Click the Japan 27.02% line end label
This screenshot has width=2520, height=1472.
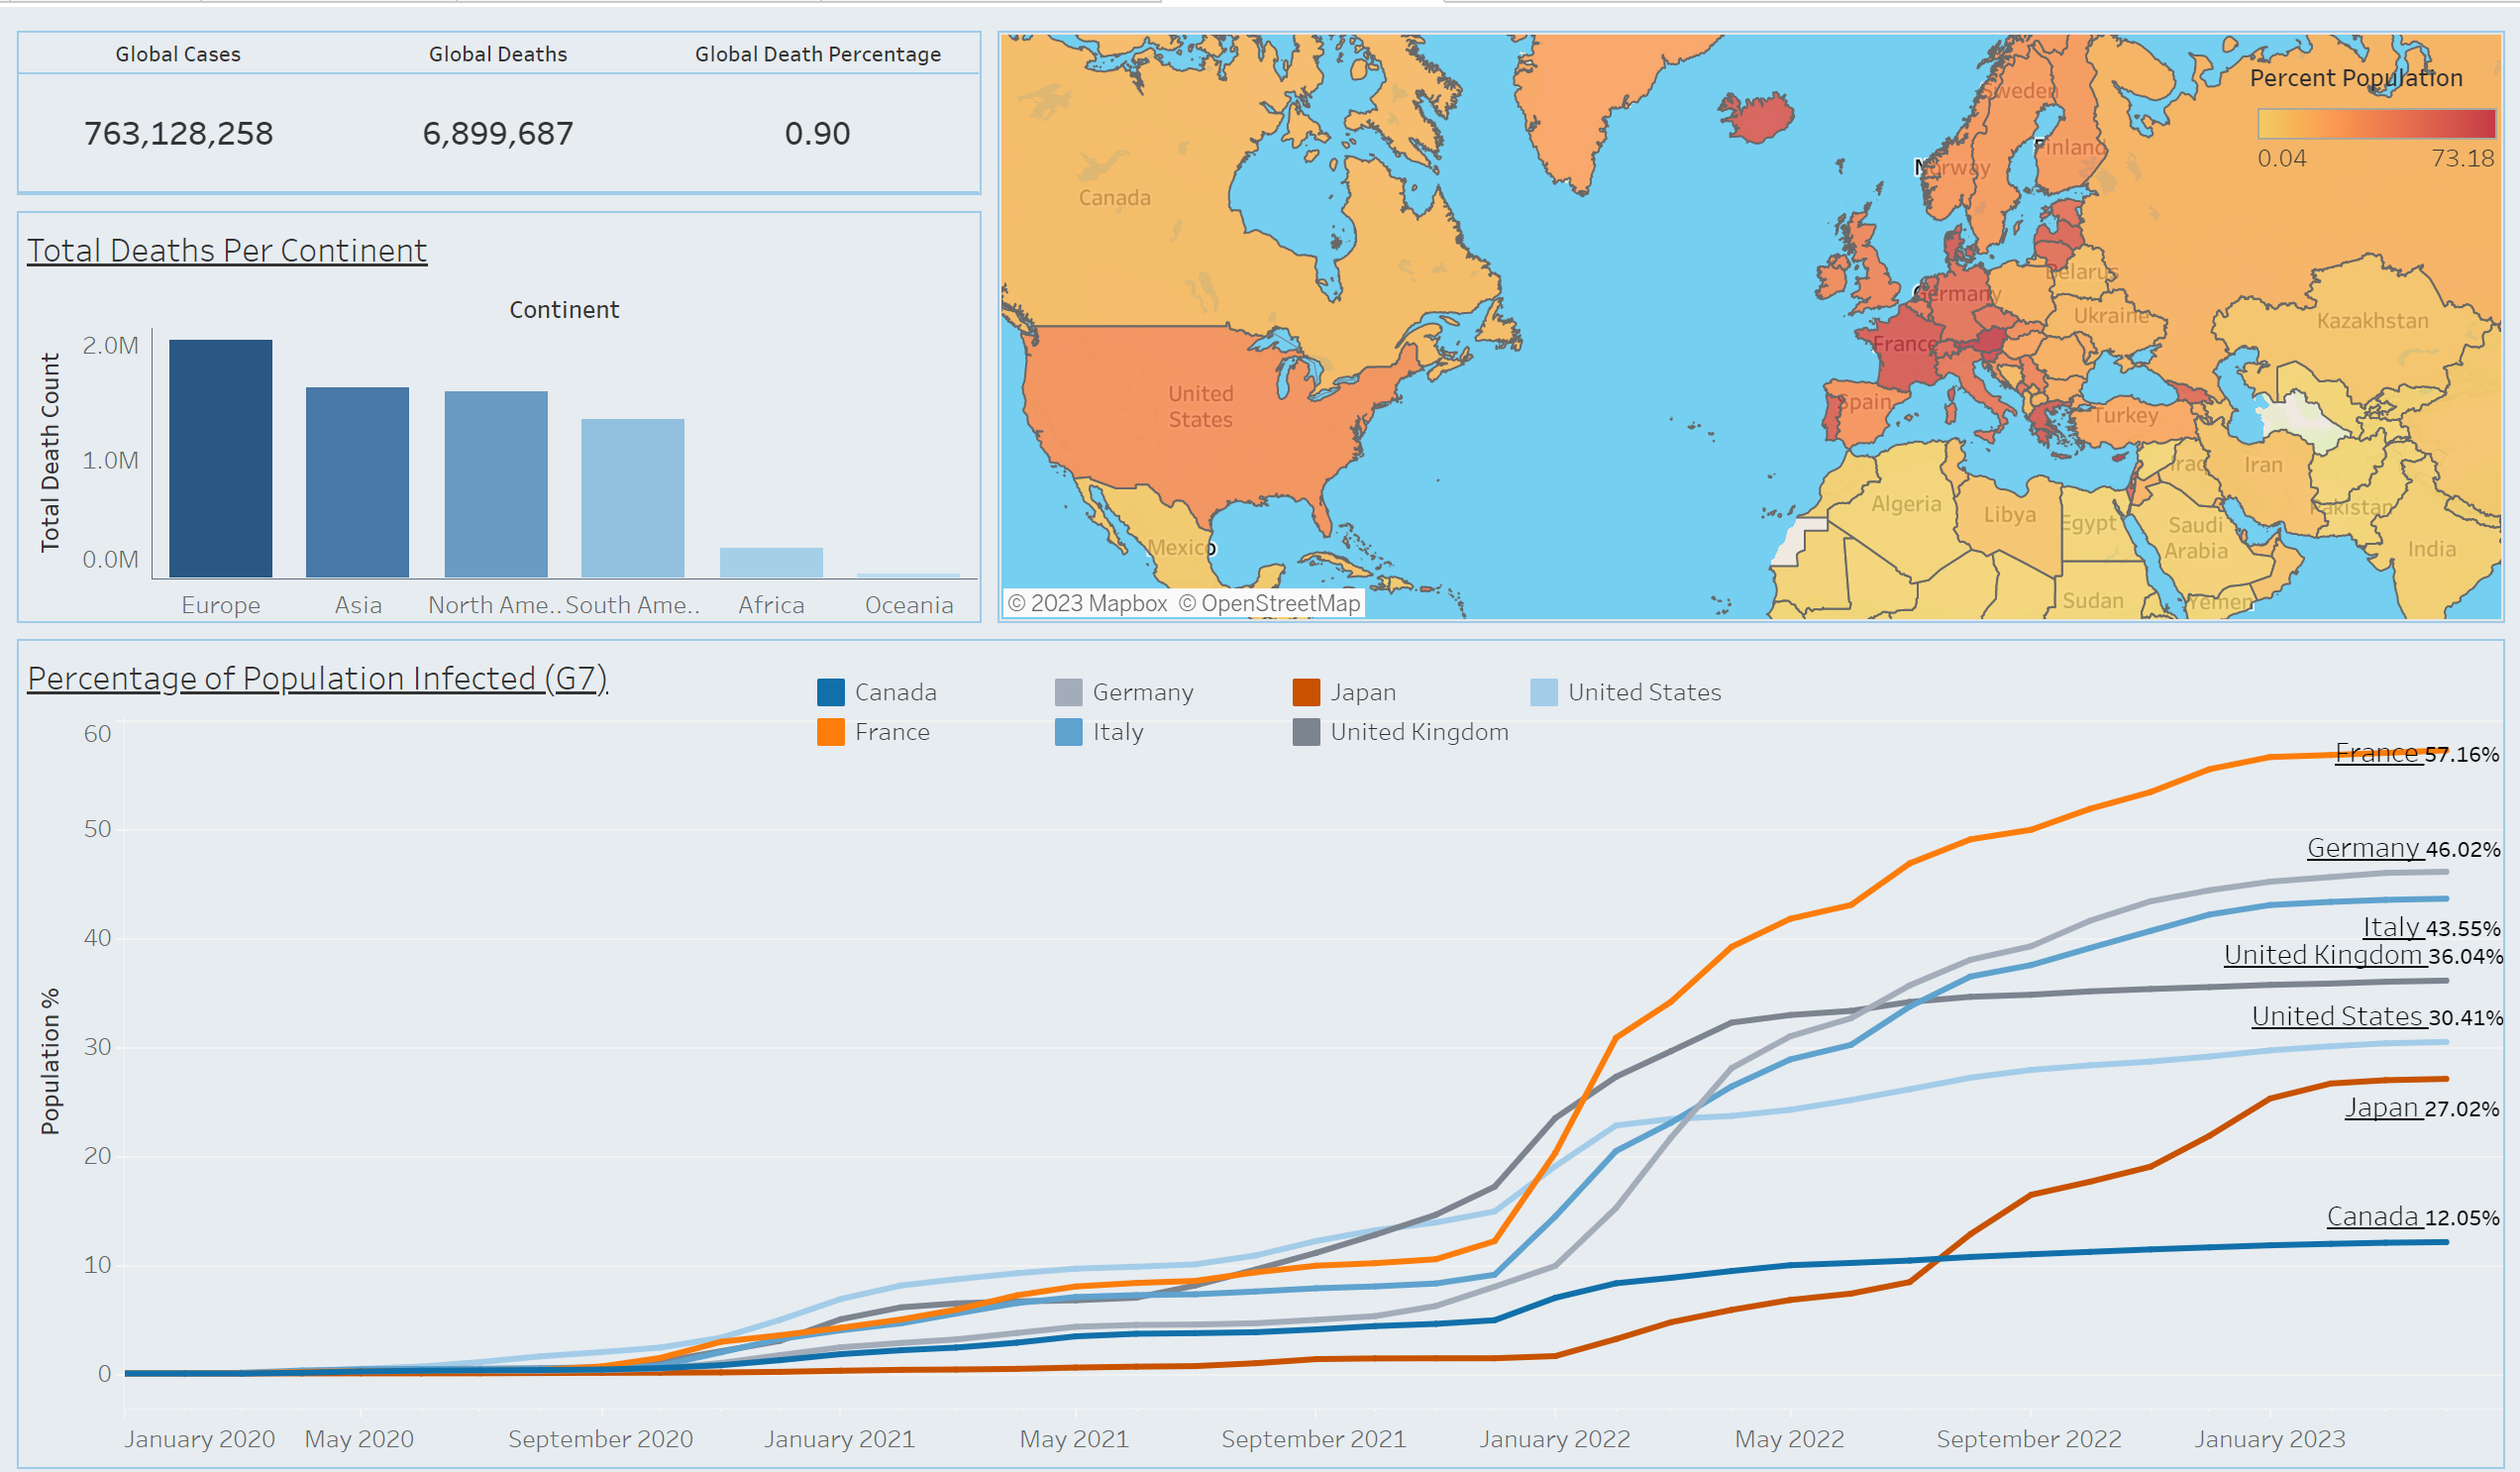point(2422,1108)
